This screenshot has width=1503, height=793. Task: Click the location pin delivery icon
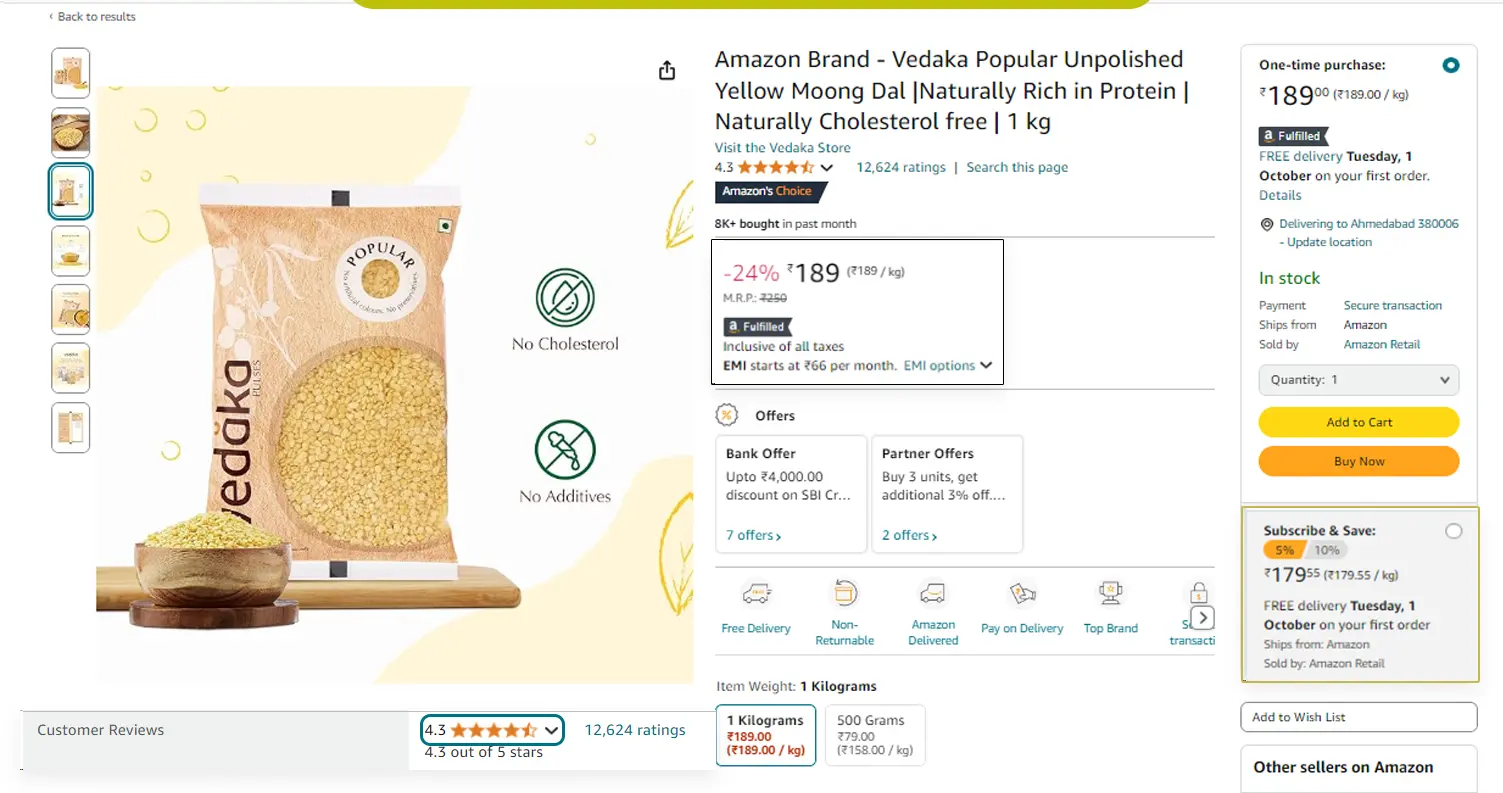(x=1267, y=224)
